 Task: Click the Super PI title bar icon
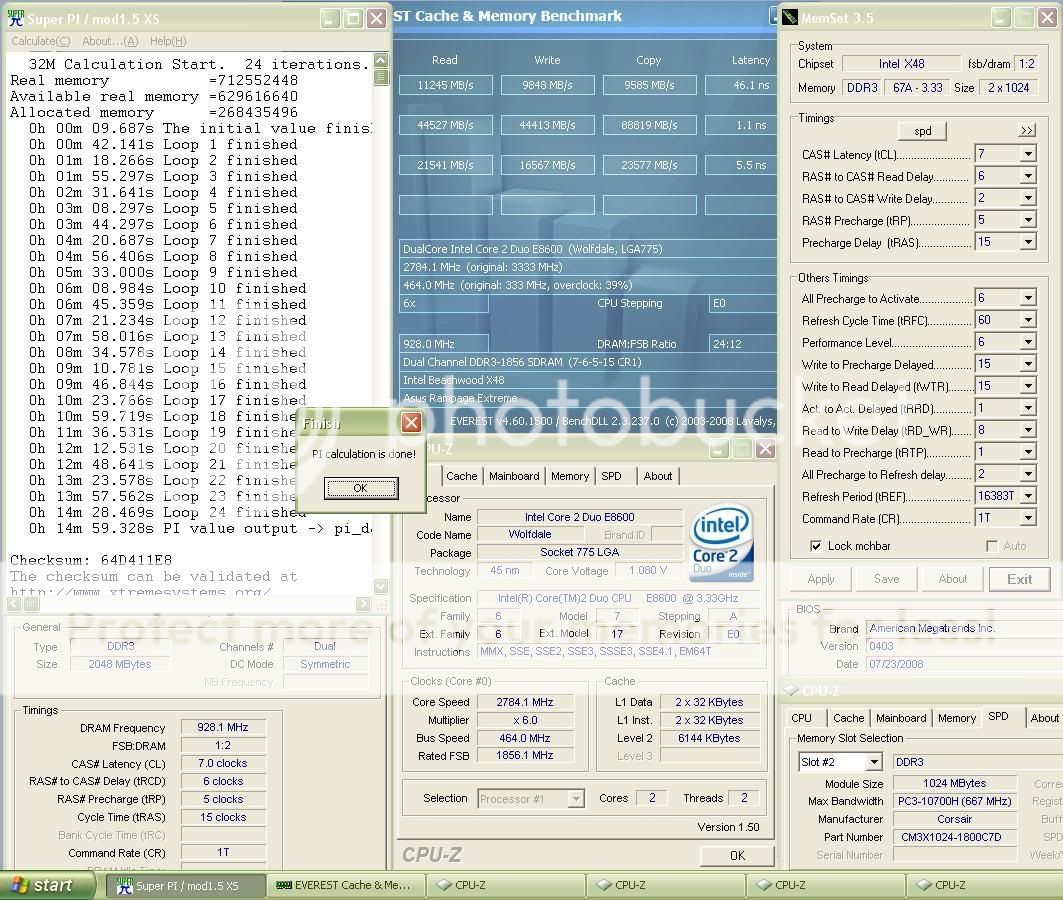pos(15,18)
